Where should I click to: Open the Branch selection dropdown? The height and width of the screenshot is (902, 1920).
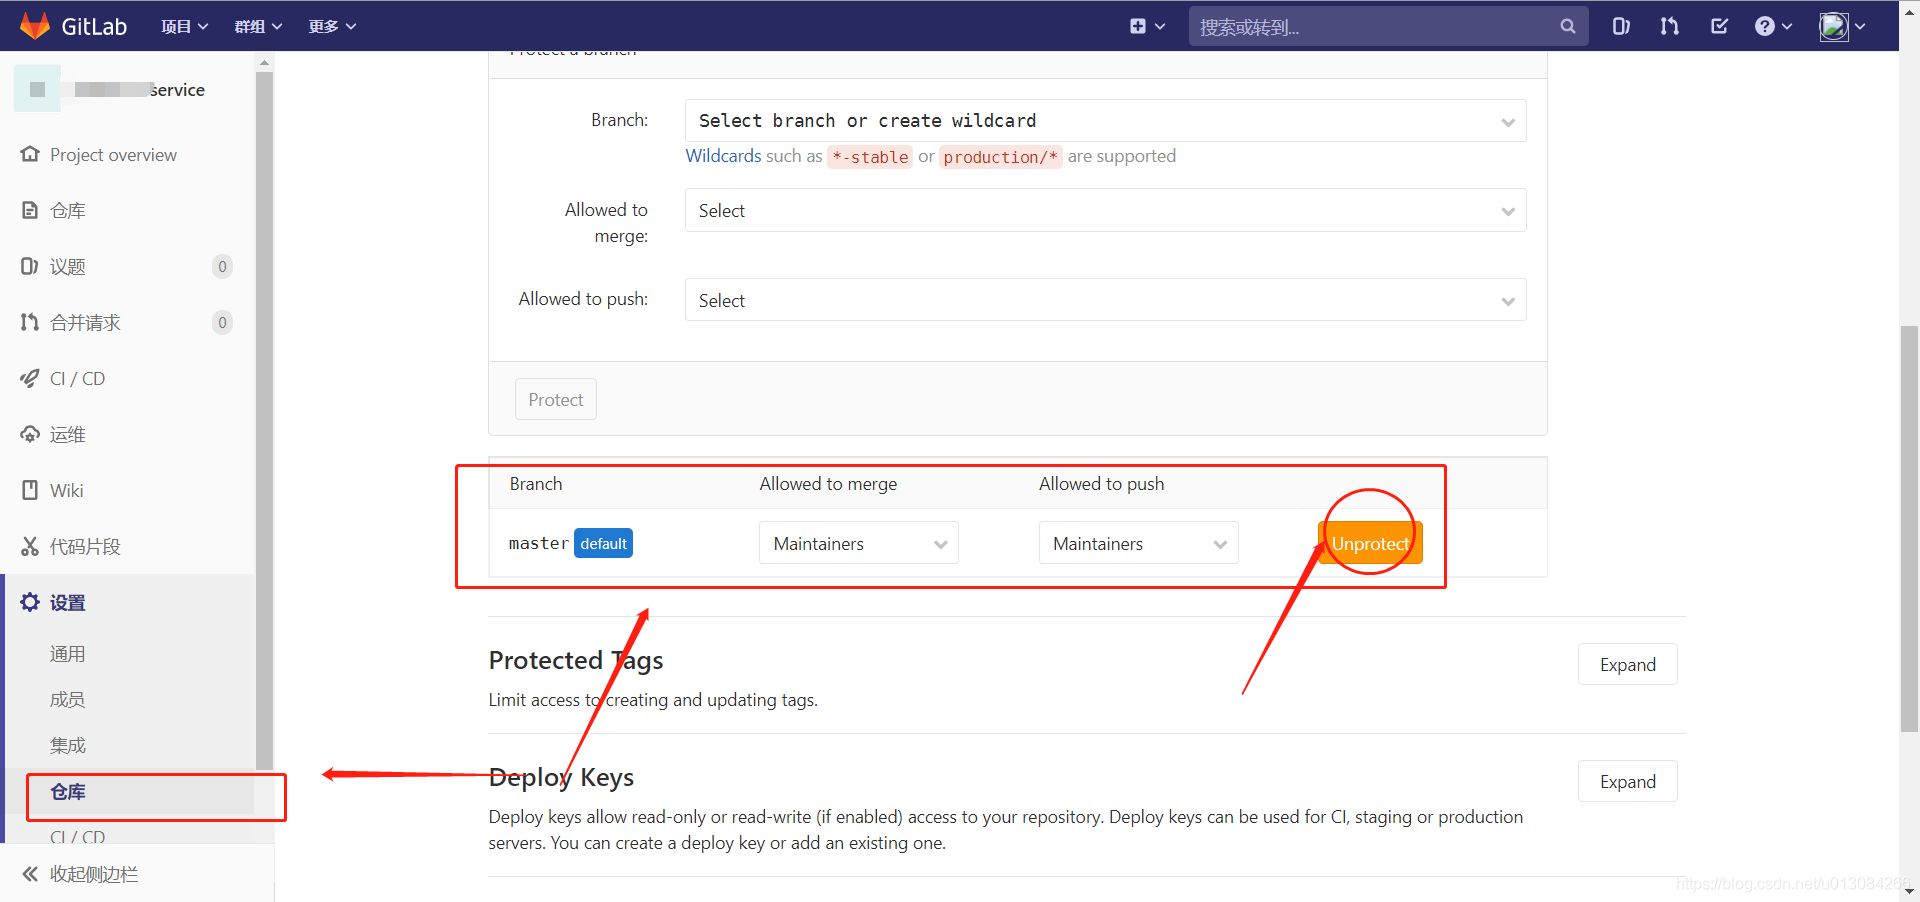pos(1104,120)
